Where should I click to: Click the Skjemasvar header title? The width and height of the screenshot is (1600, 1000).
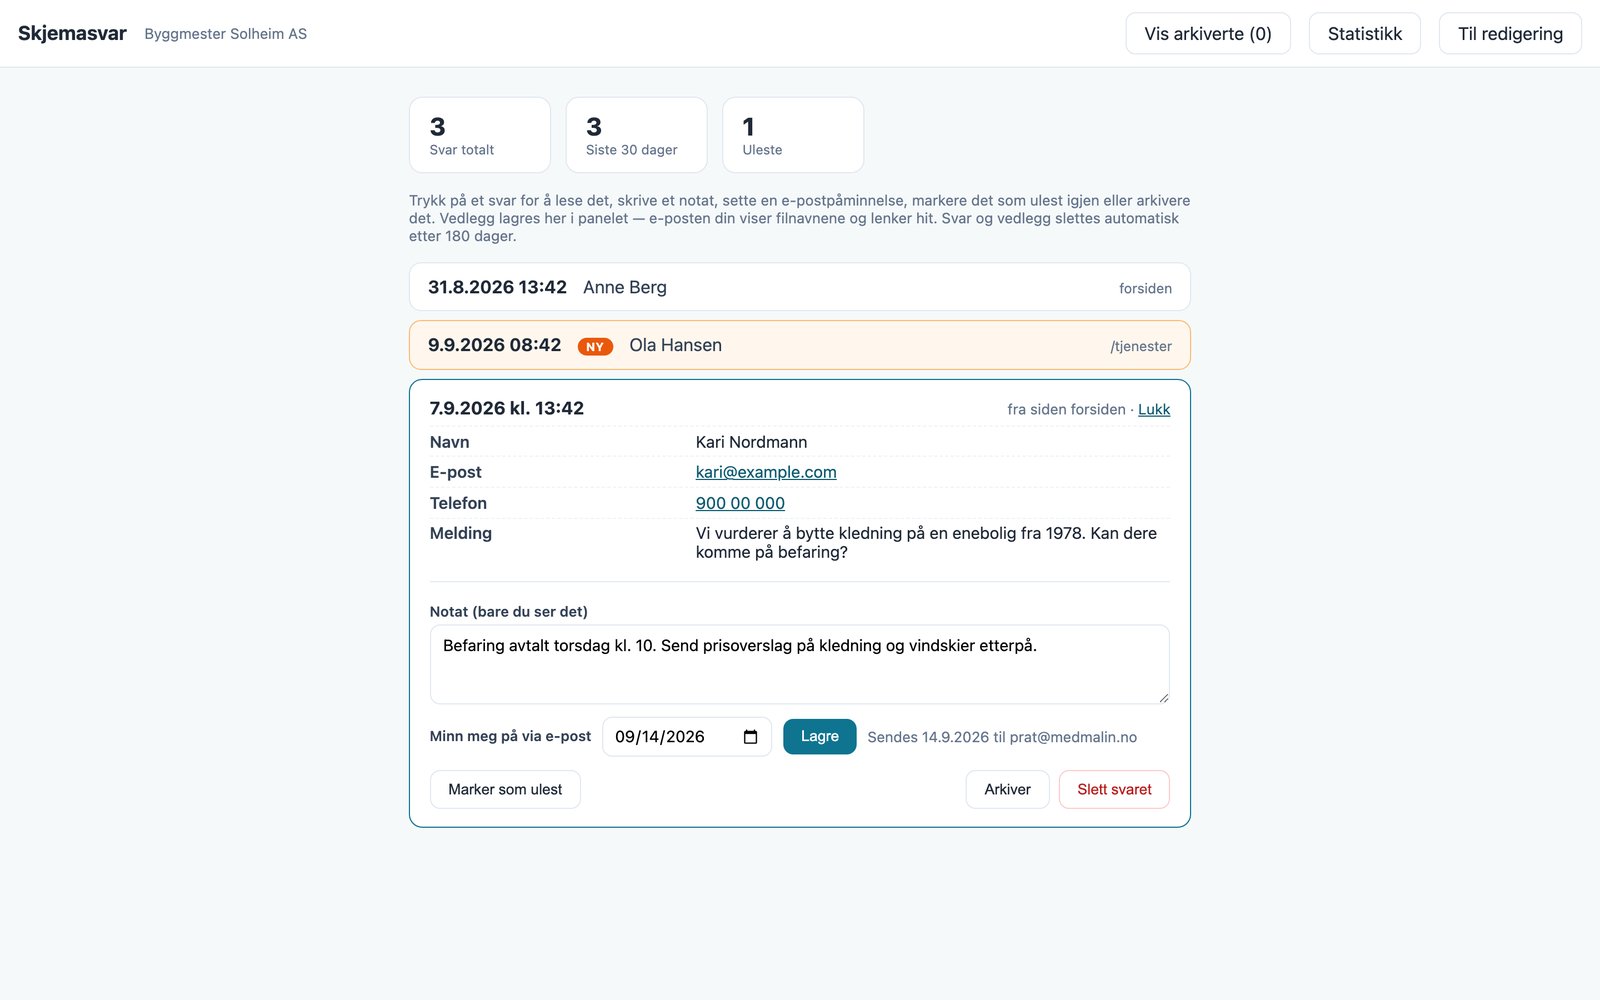[72, 33]
